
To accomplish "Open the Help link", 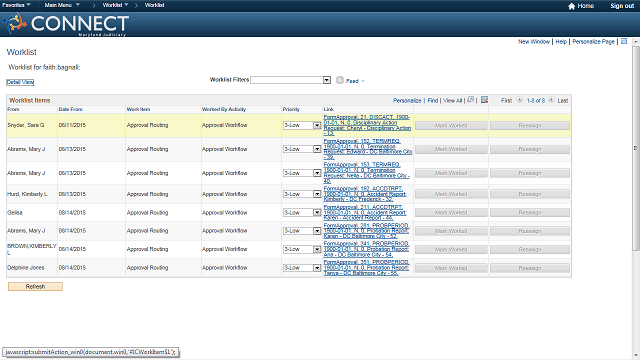I will [x=561, y=42].
